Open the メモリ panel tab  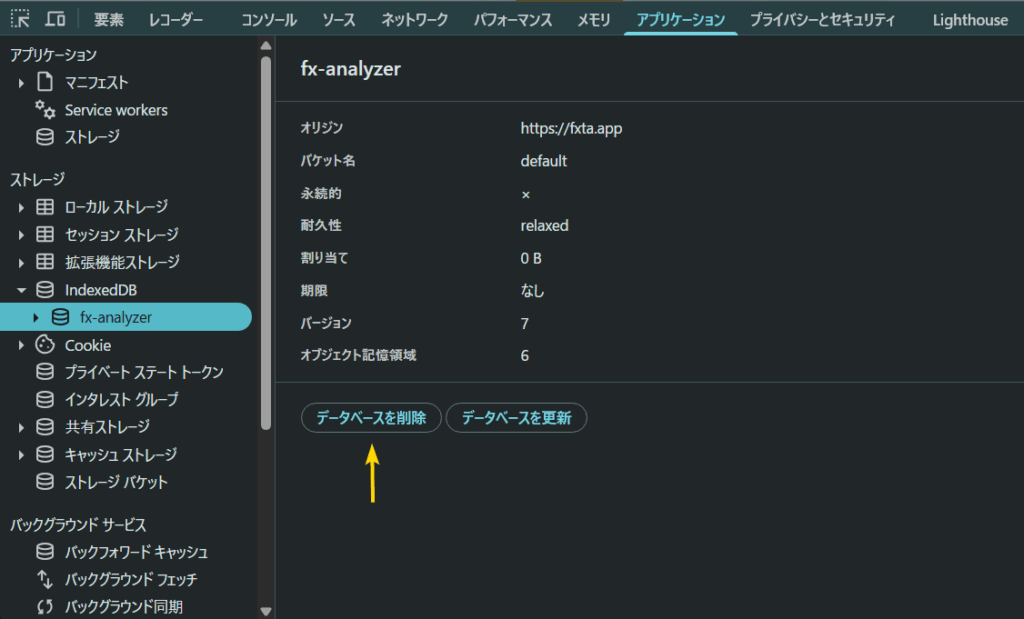coord(593,18)
